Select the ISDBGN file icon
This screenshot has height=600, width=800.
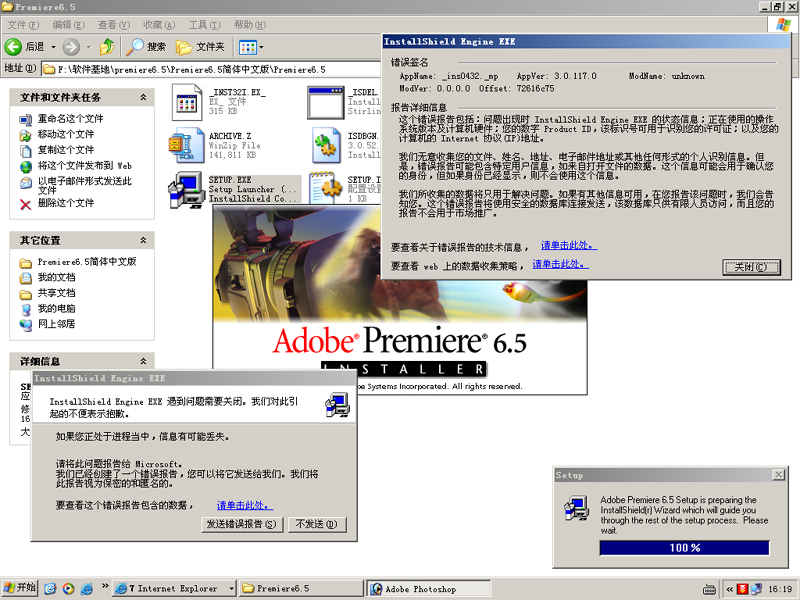(x=327, y=145)
